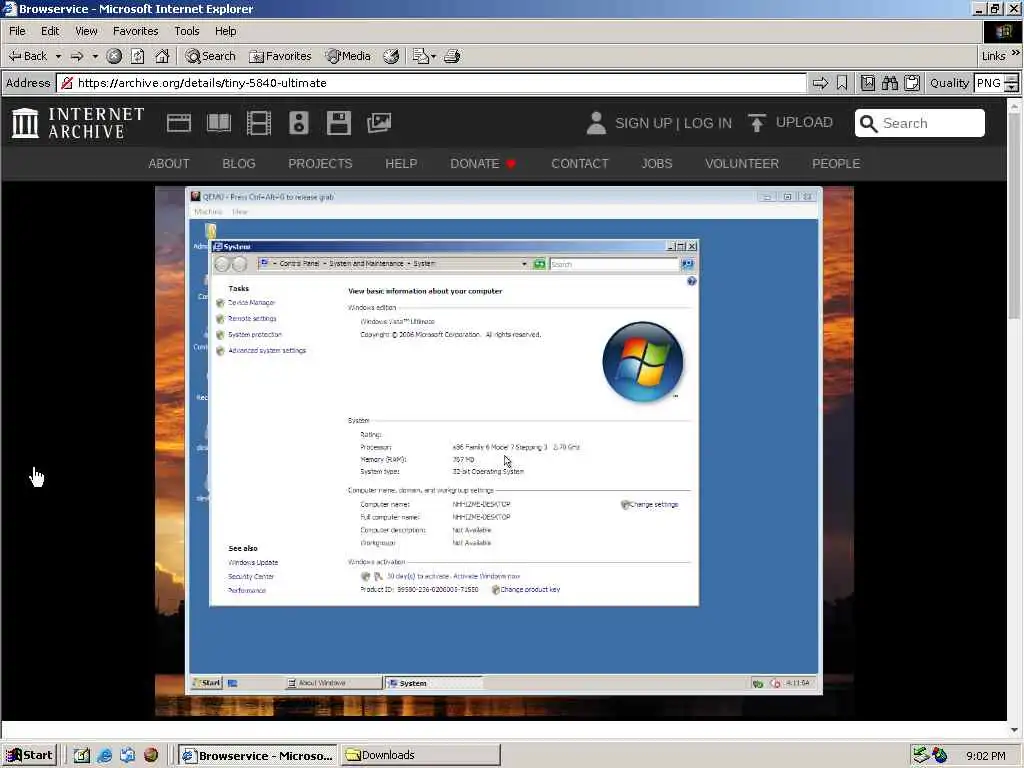Open the Windows Start button
The width and height of the screenshot is (1024, 768).
[x=29, y=755]
